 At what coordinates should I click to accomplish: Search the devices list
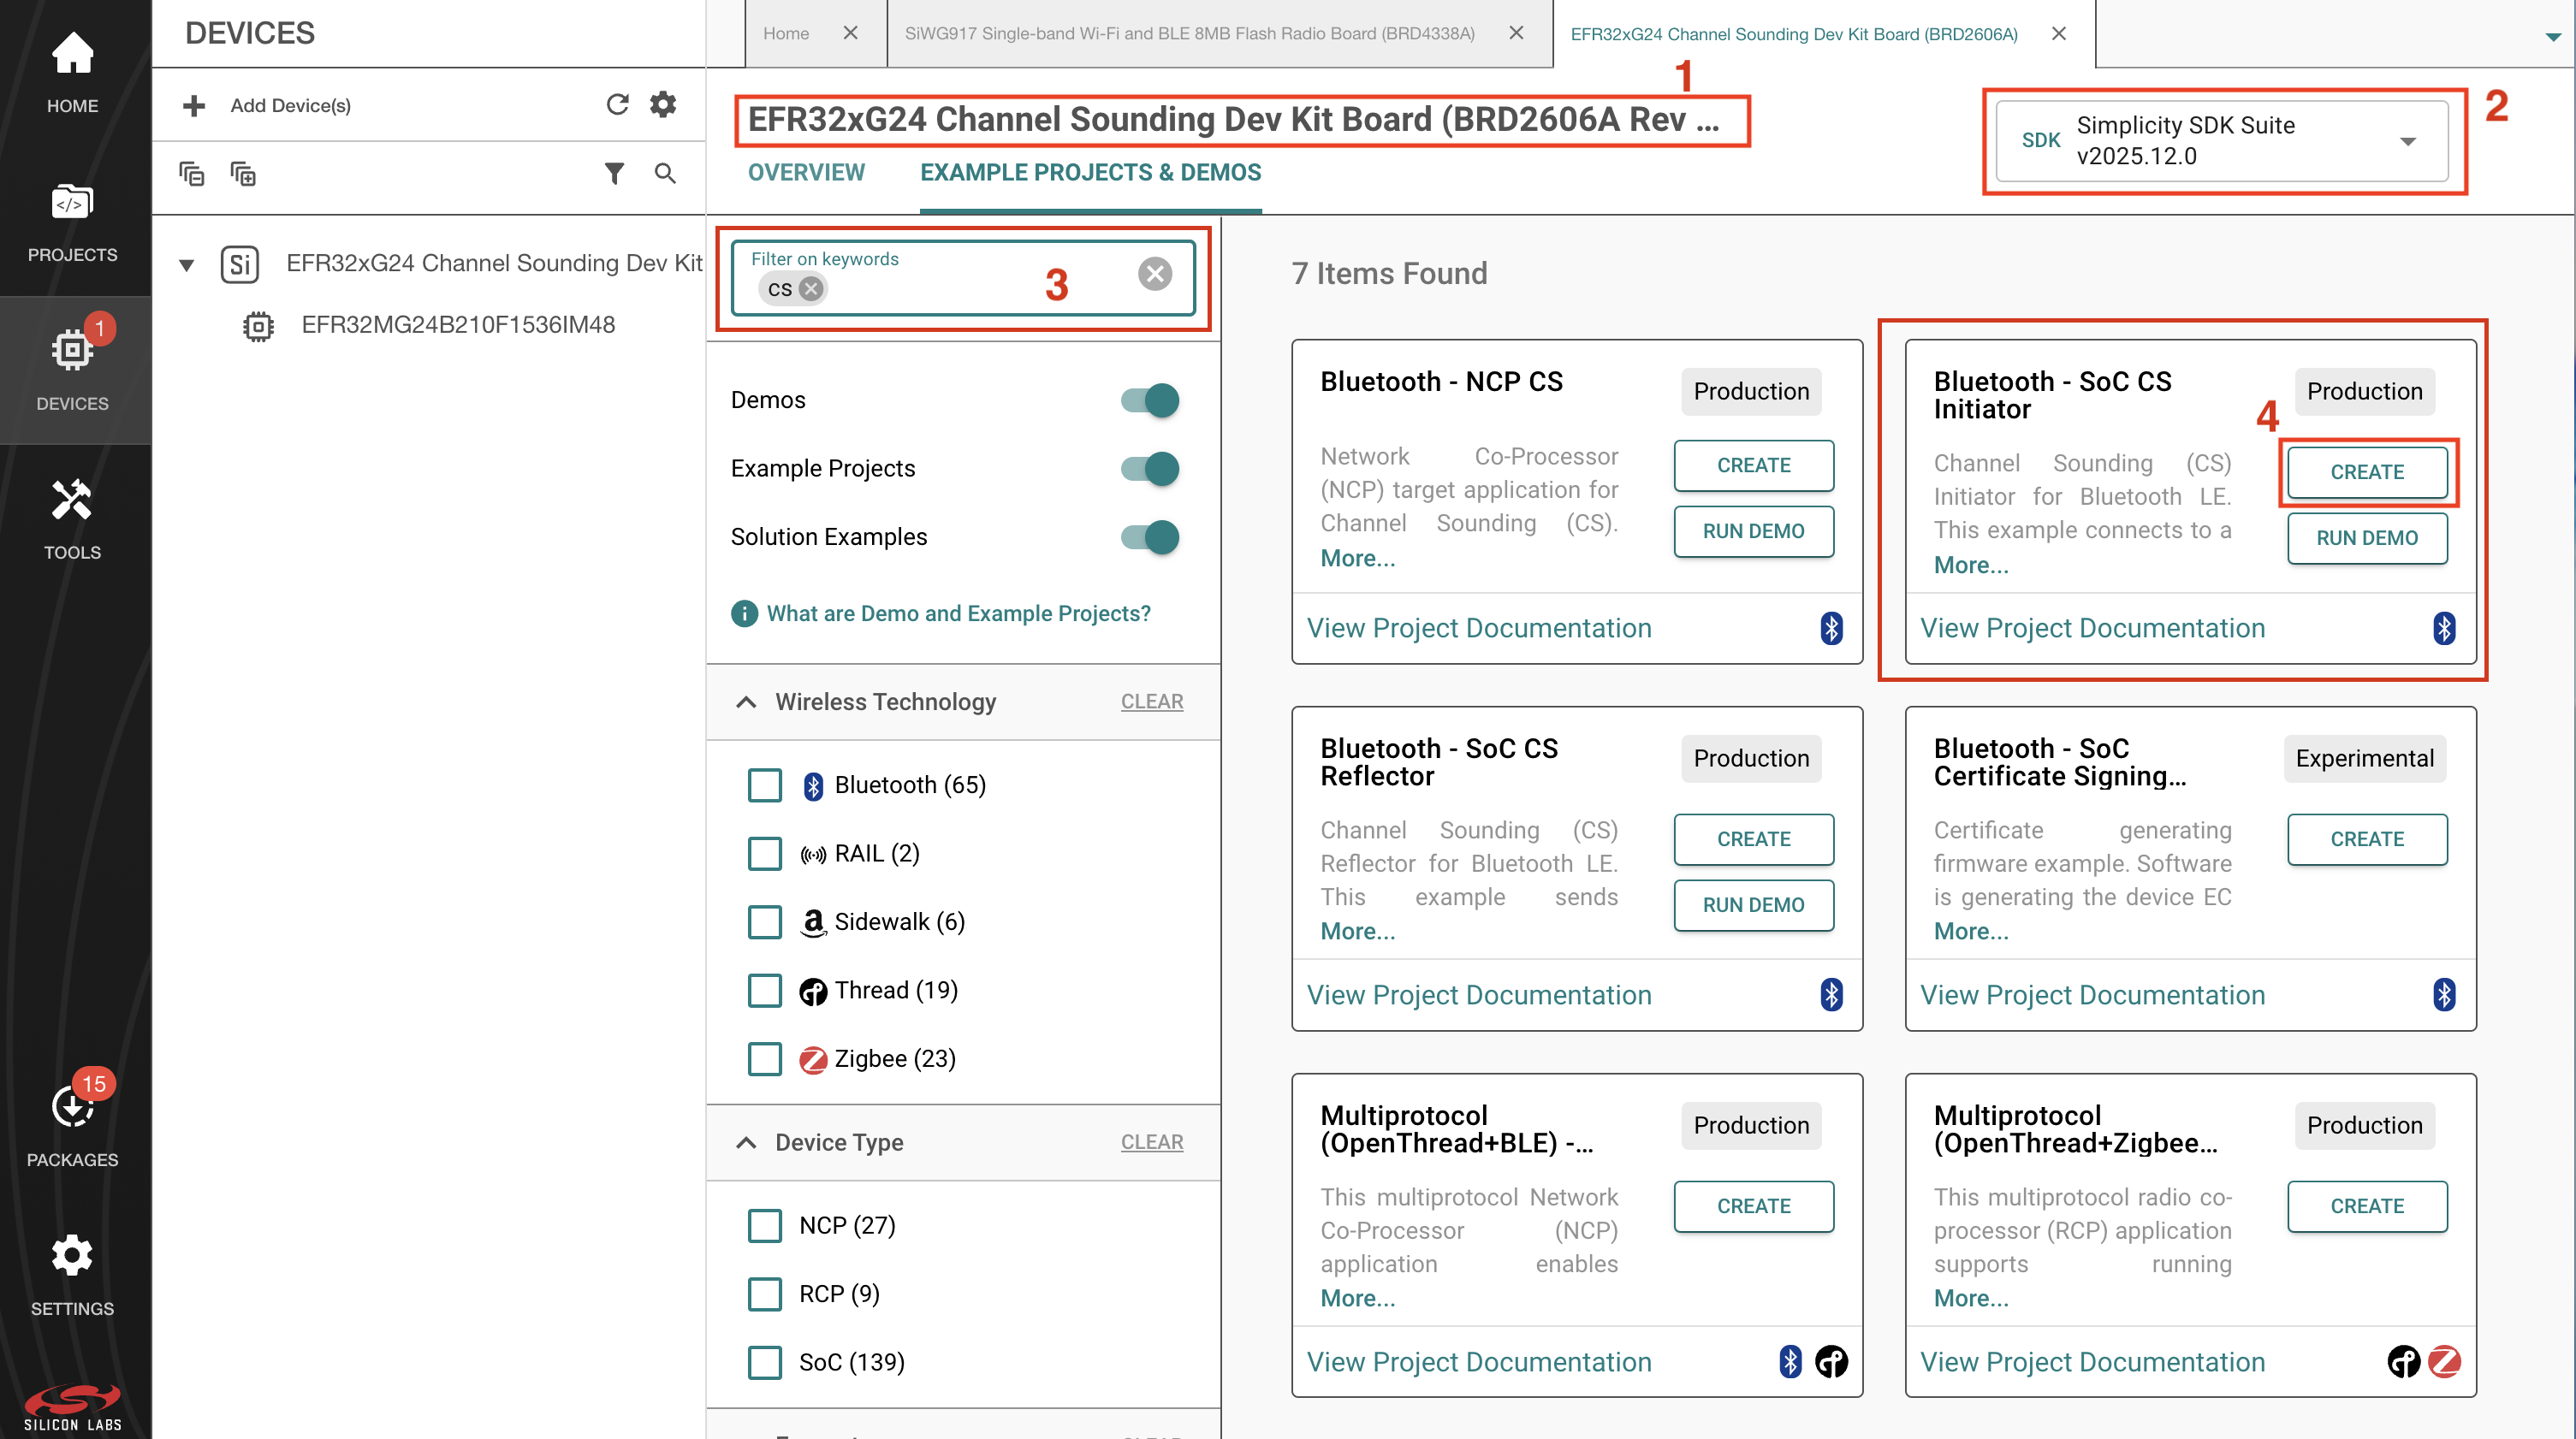[665, 174]
